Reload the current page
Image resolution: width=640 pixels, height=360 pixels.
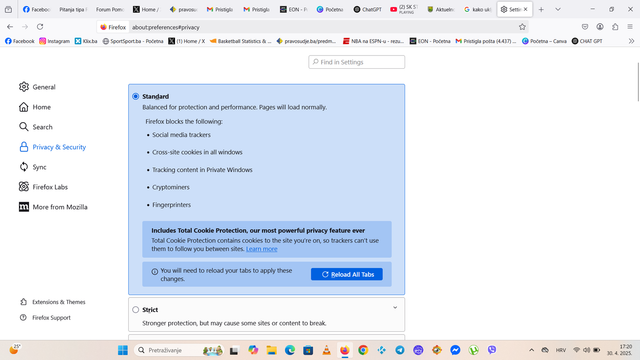(x=40, y=27)
